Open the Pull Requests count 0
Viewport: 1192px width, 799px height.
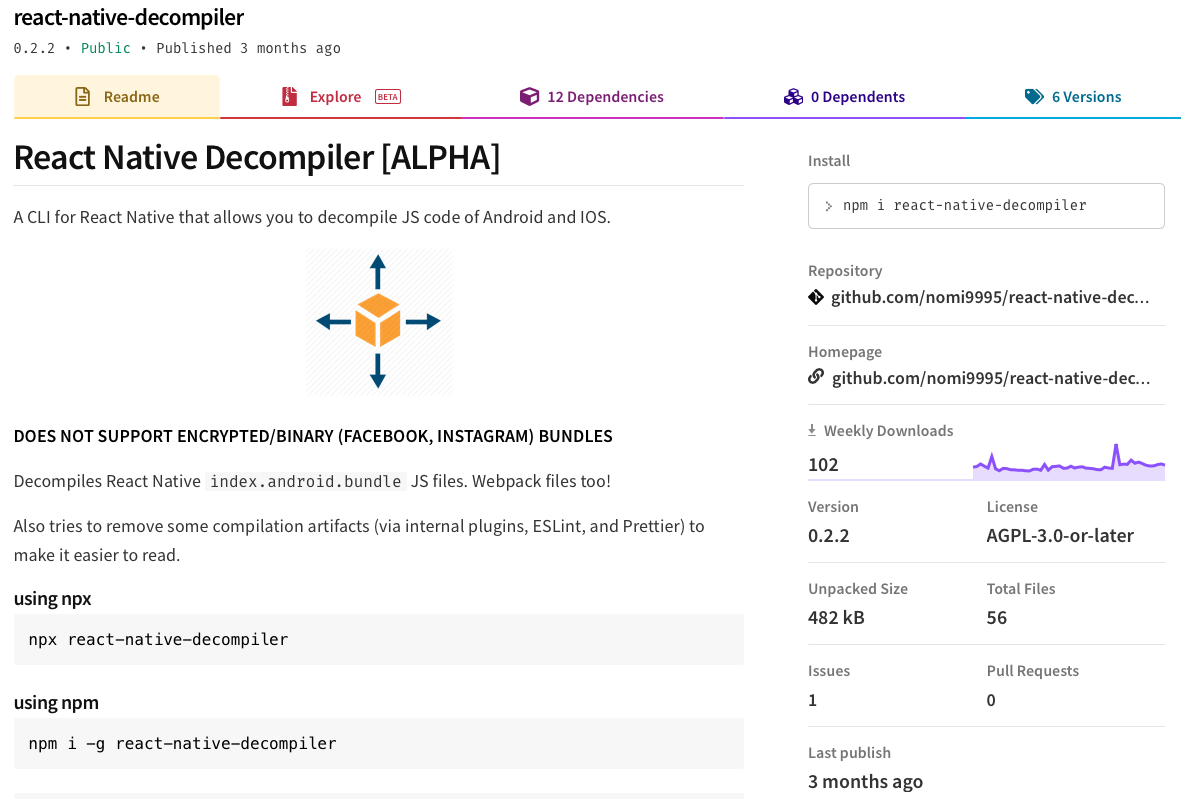(x=991, y=699)
